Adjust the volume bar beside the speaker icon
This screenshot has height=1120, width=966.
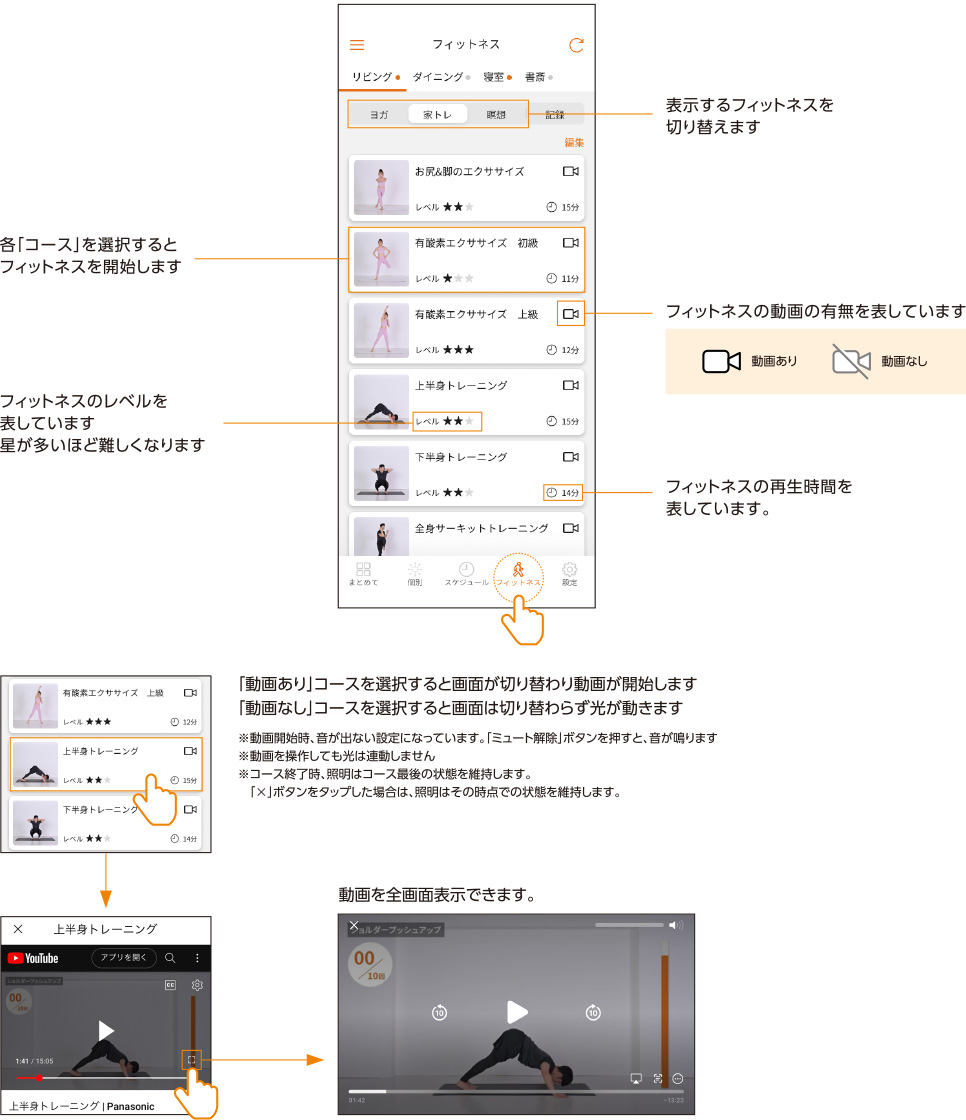(x=629, y=925)
